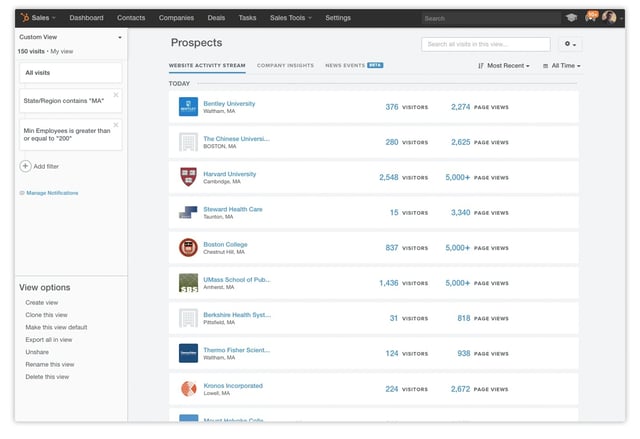Viewport: 640px width, 439px height.
Task: Open the avatar account dropdown arrow
Action: click(621, 18)
